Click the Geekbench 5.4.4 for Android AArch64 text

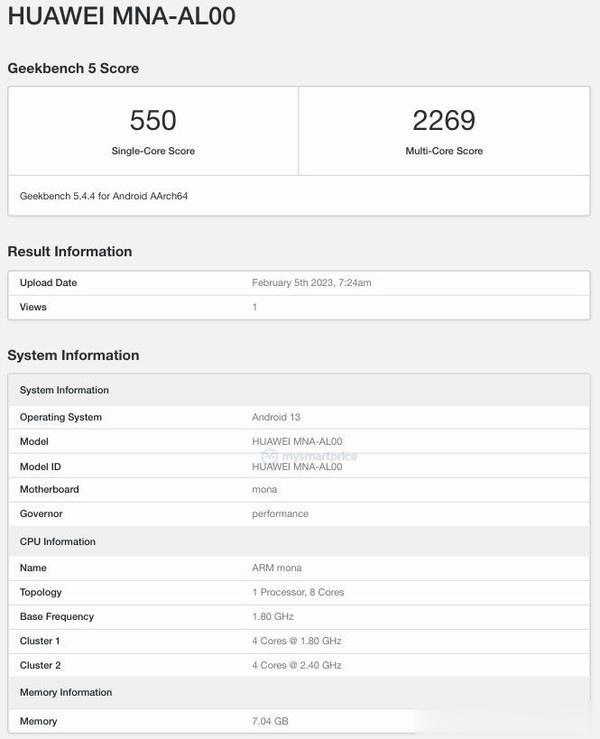[104, 196]
